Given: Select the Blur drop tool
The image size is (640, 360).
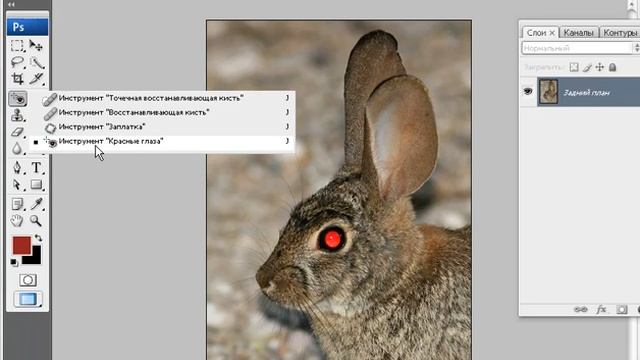Looking at the screenshot, I should [x=17, y=149].
